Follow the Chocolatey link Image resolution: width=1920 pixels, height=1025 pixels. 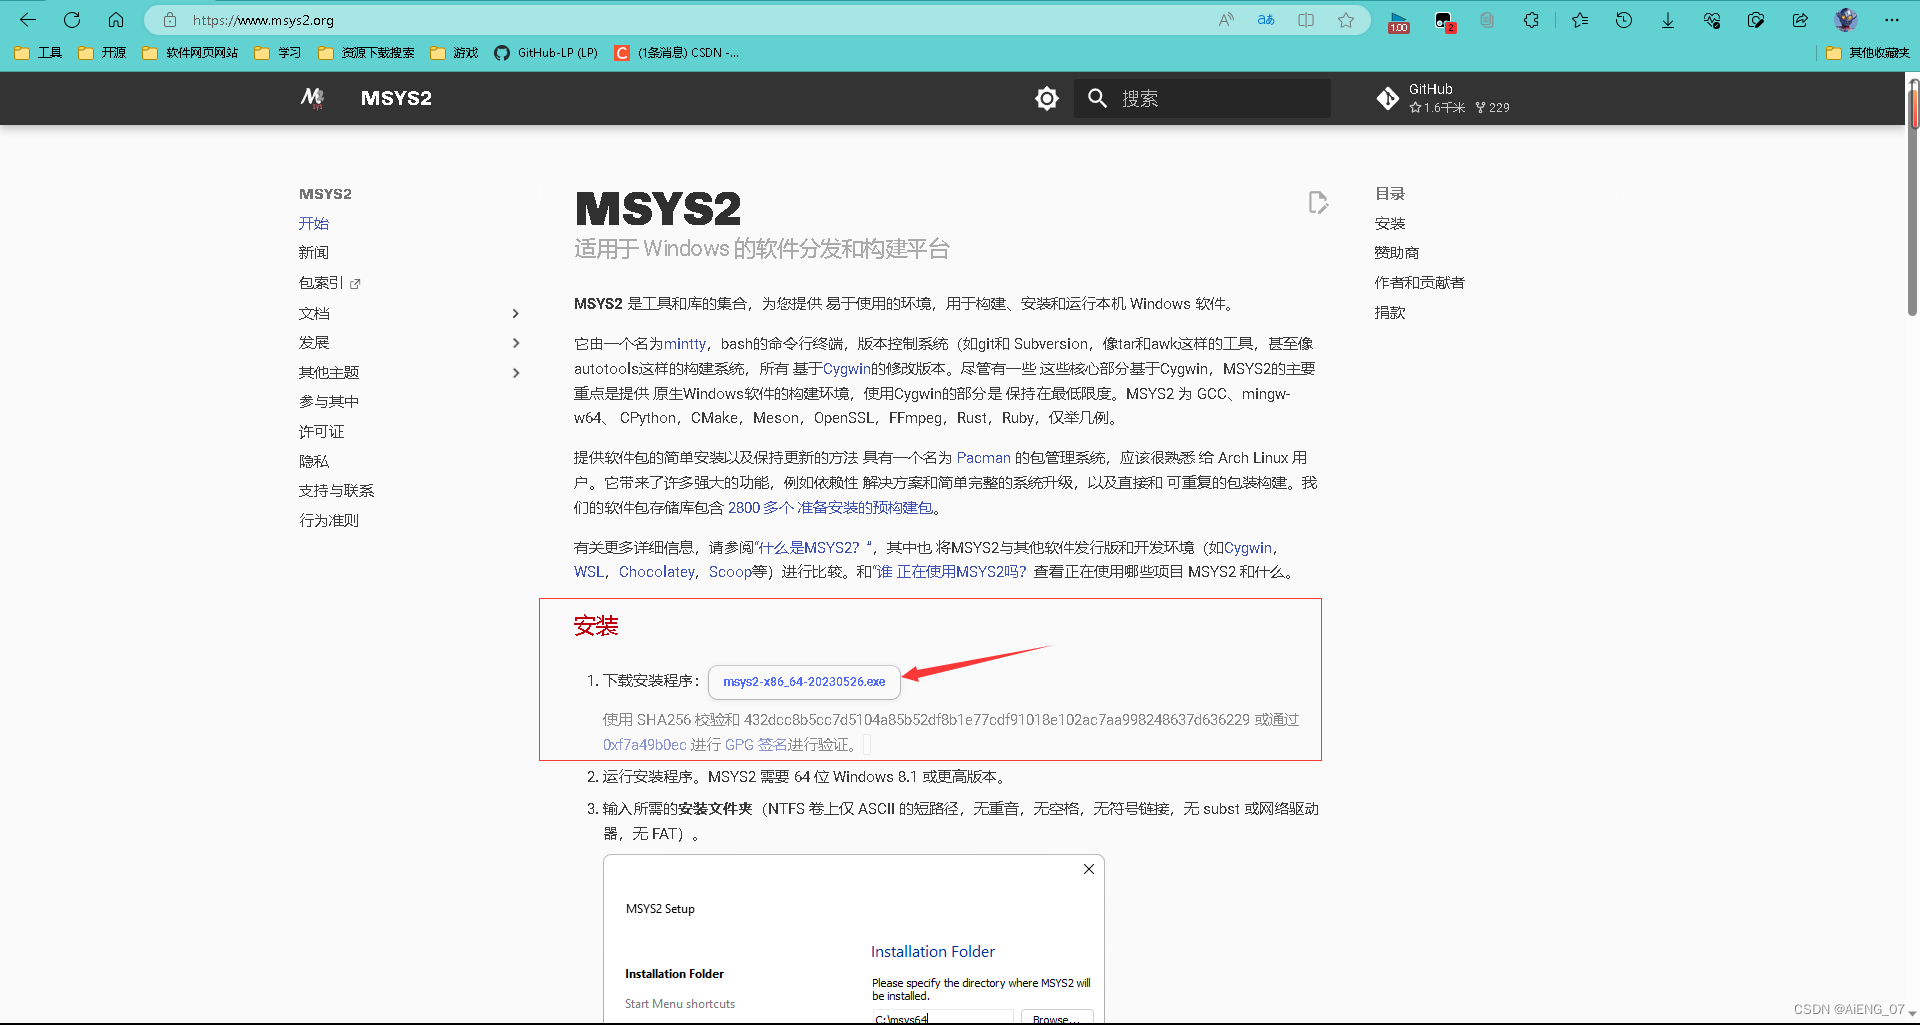pos(656,572)
